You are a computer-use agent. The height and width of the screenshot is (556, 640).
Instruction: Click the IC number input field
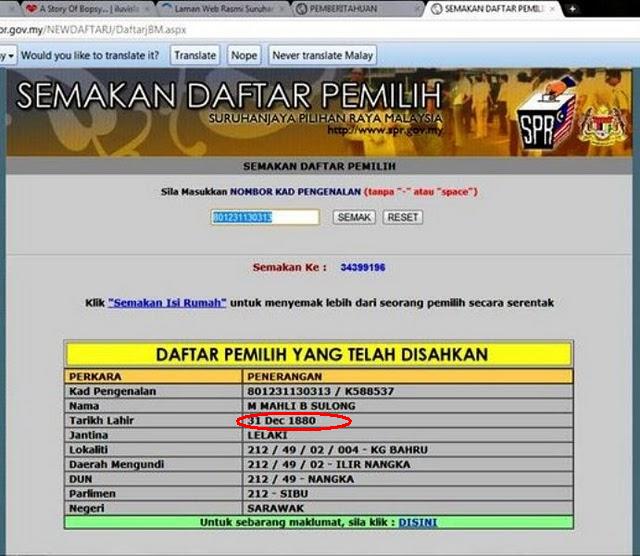(x=265, y=217)
